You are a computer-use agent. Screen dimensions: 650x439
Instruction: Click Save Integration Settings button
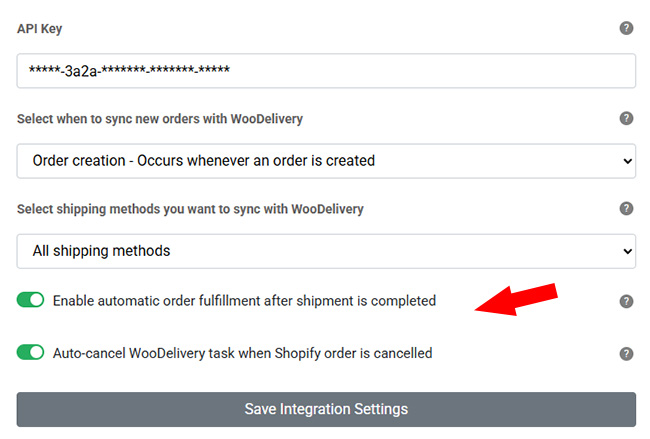[326, 409]
